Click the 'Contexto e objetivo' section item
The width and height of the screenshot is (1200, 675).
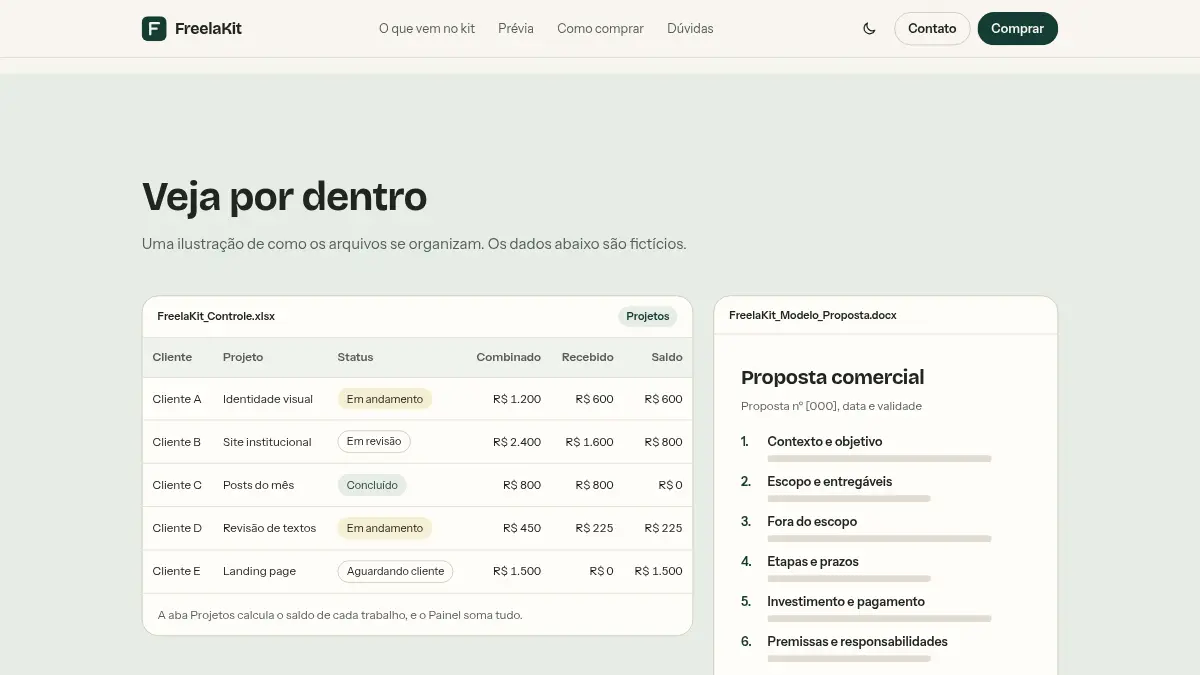825,441
